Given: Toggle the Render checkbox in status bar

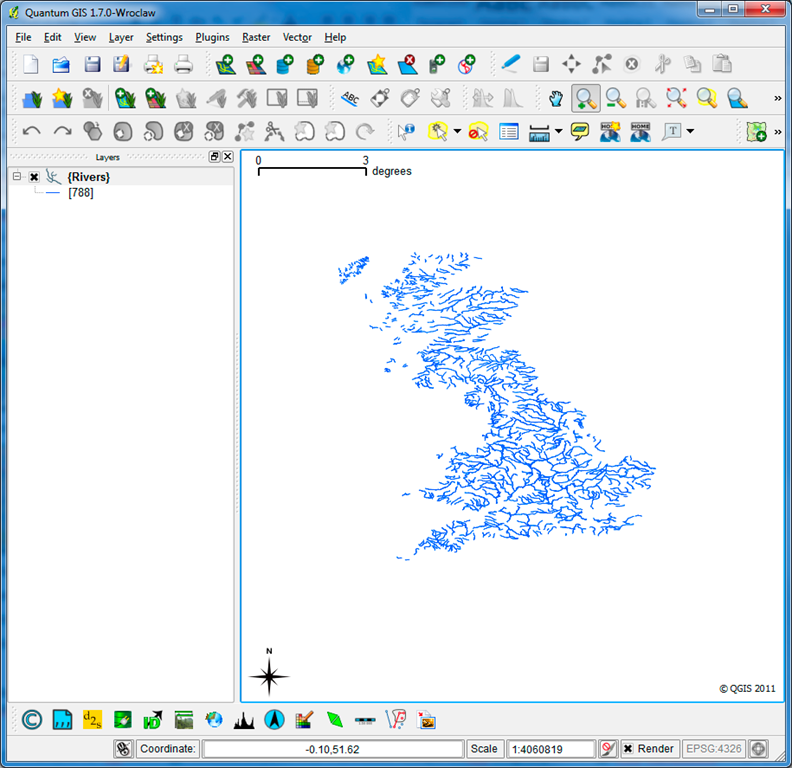Looking at the screenshot, I should click(628, 748).
